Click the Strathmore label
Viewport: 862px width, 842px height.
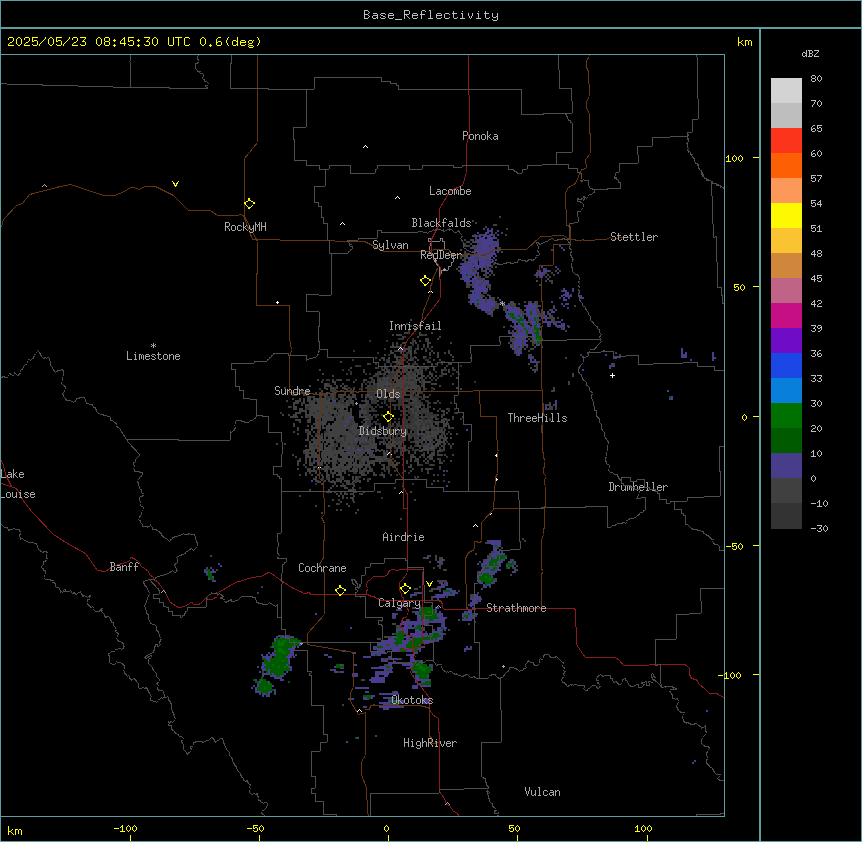(x=516, y=608)
